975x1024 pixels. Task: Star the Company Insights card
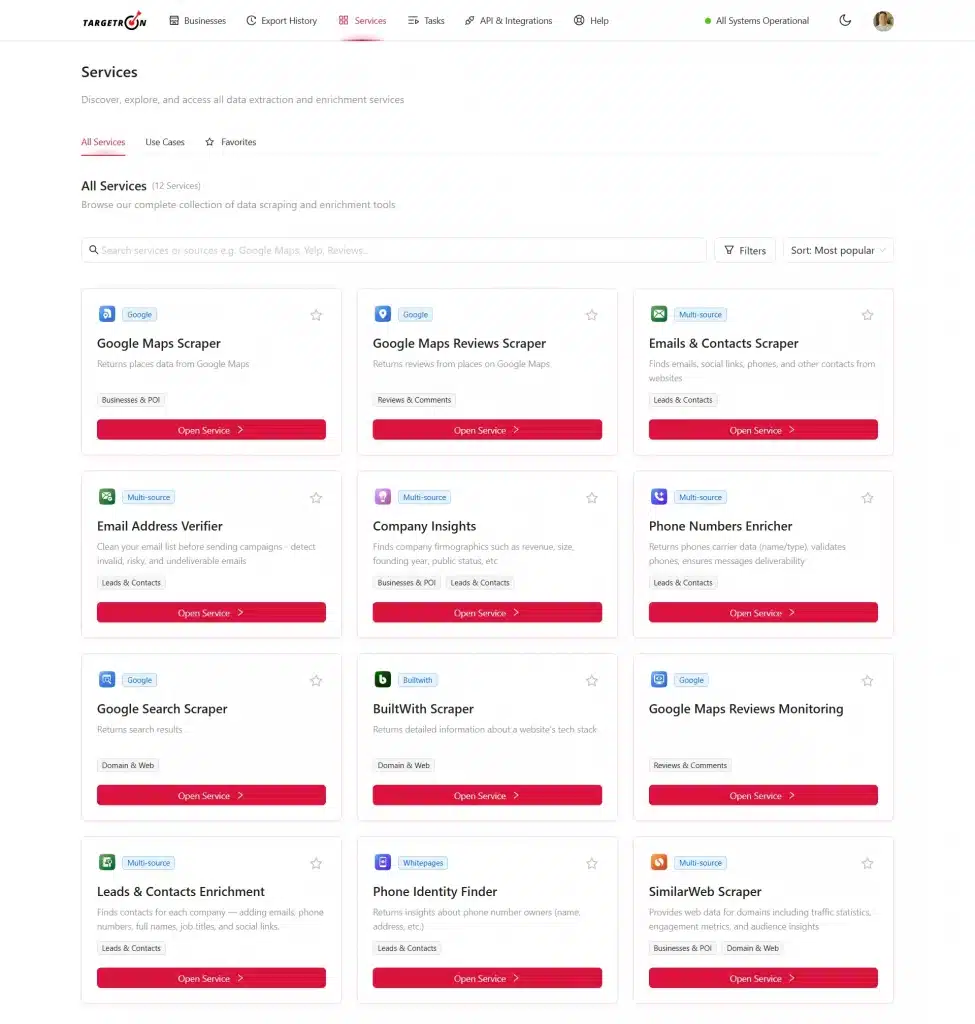tap(592, 498)
